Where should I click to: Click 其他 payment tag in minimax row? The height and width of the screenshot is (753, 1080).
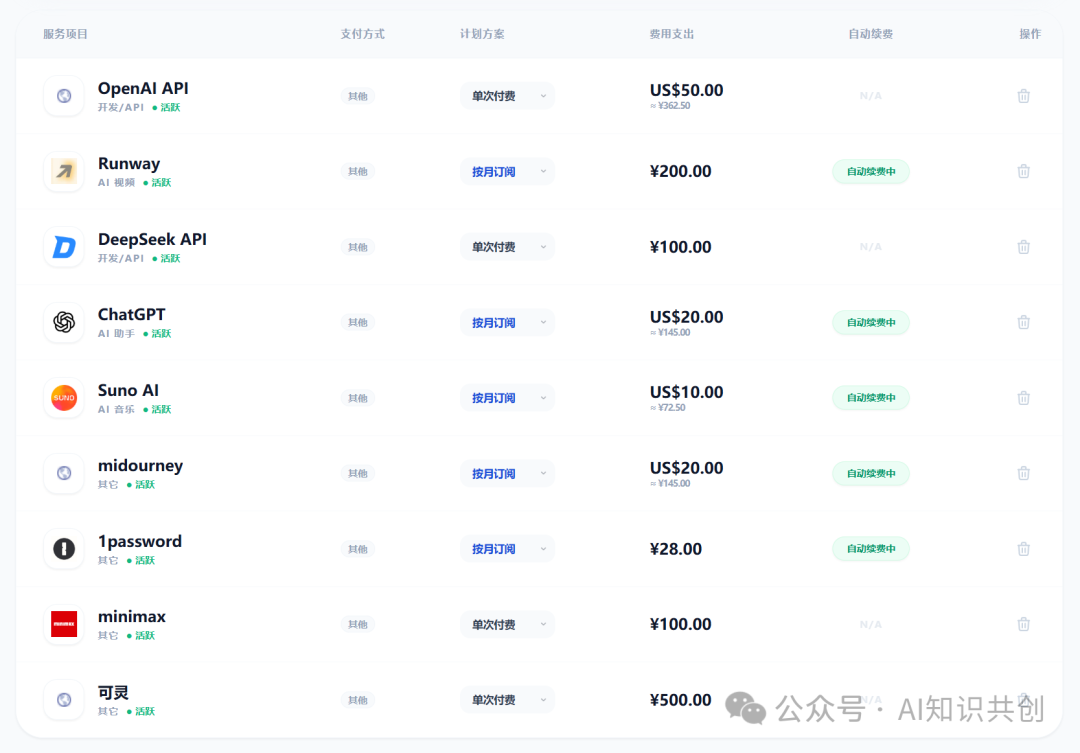coord(357,624)
